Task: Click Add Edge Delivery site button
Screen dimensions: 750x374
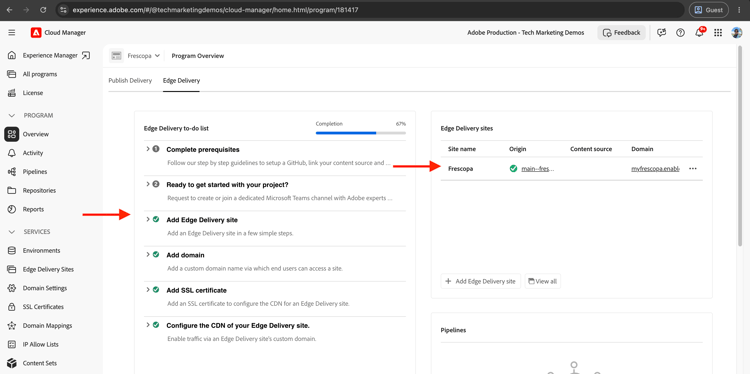Action: point(481,281)
